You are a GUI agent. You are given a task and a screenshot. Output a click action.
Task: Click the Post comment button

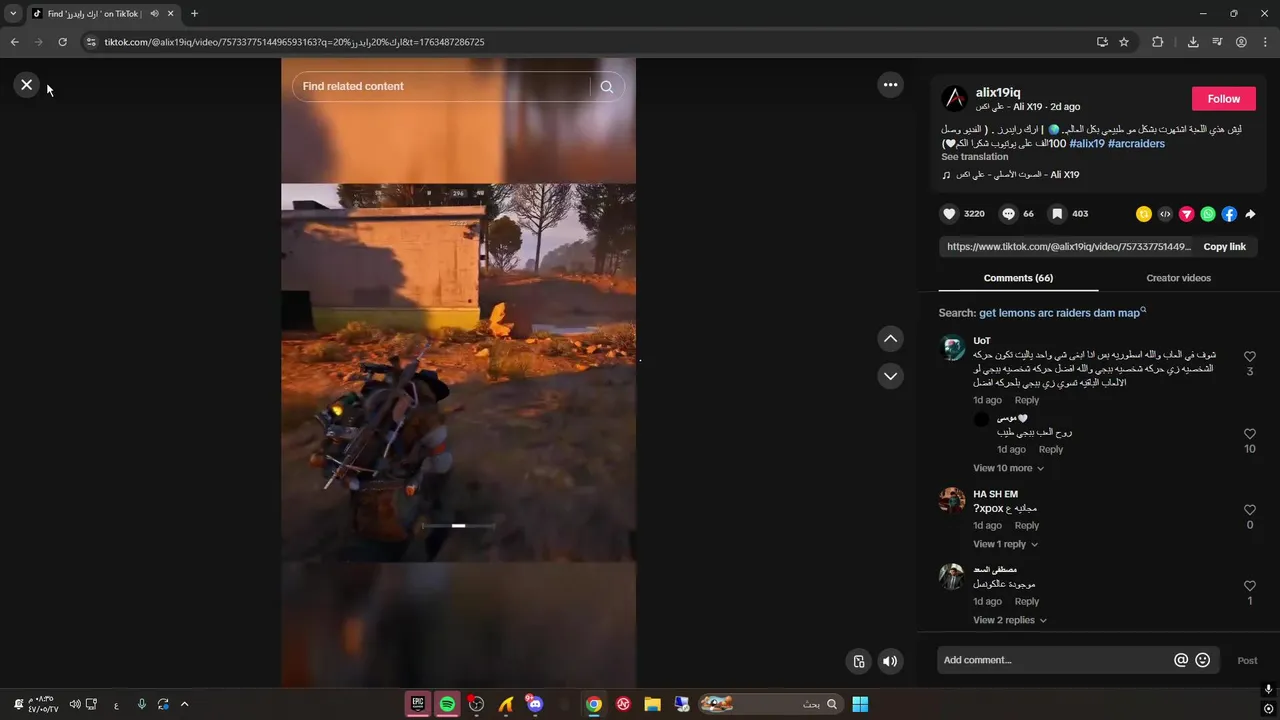tap(1247, 661)
